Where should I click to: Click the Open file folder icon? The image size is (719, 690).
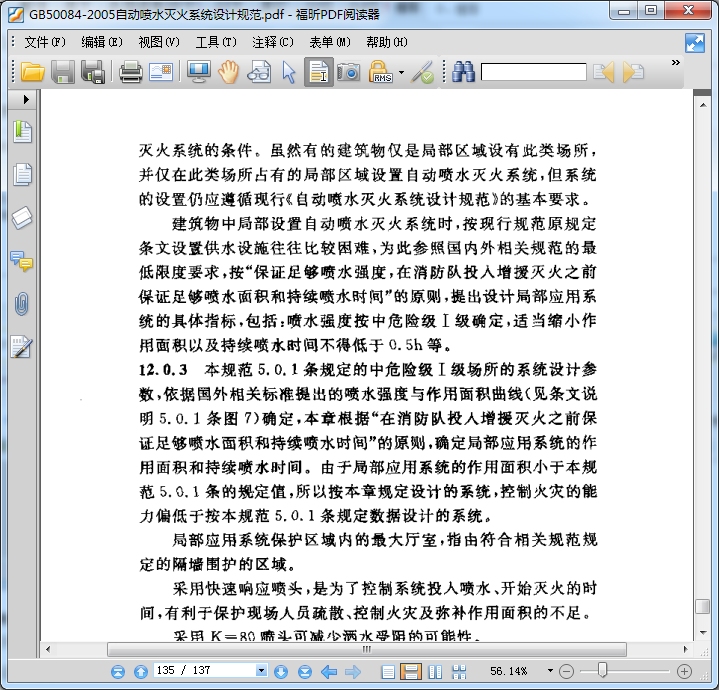click(32, 71)
